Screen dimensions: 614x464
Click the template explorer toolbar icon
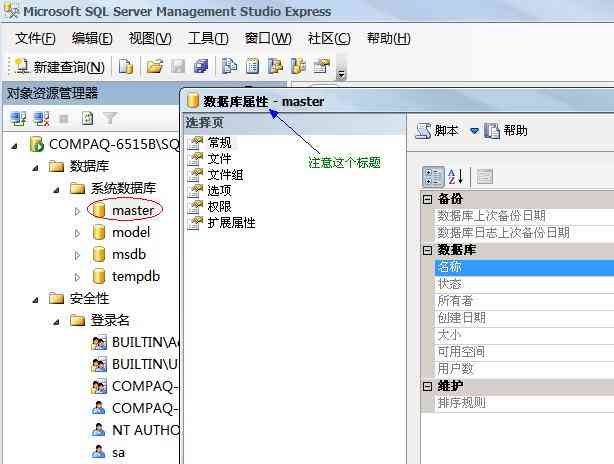pyautogui.click(x=298, y=67)
